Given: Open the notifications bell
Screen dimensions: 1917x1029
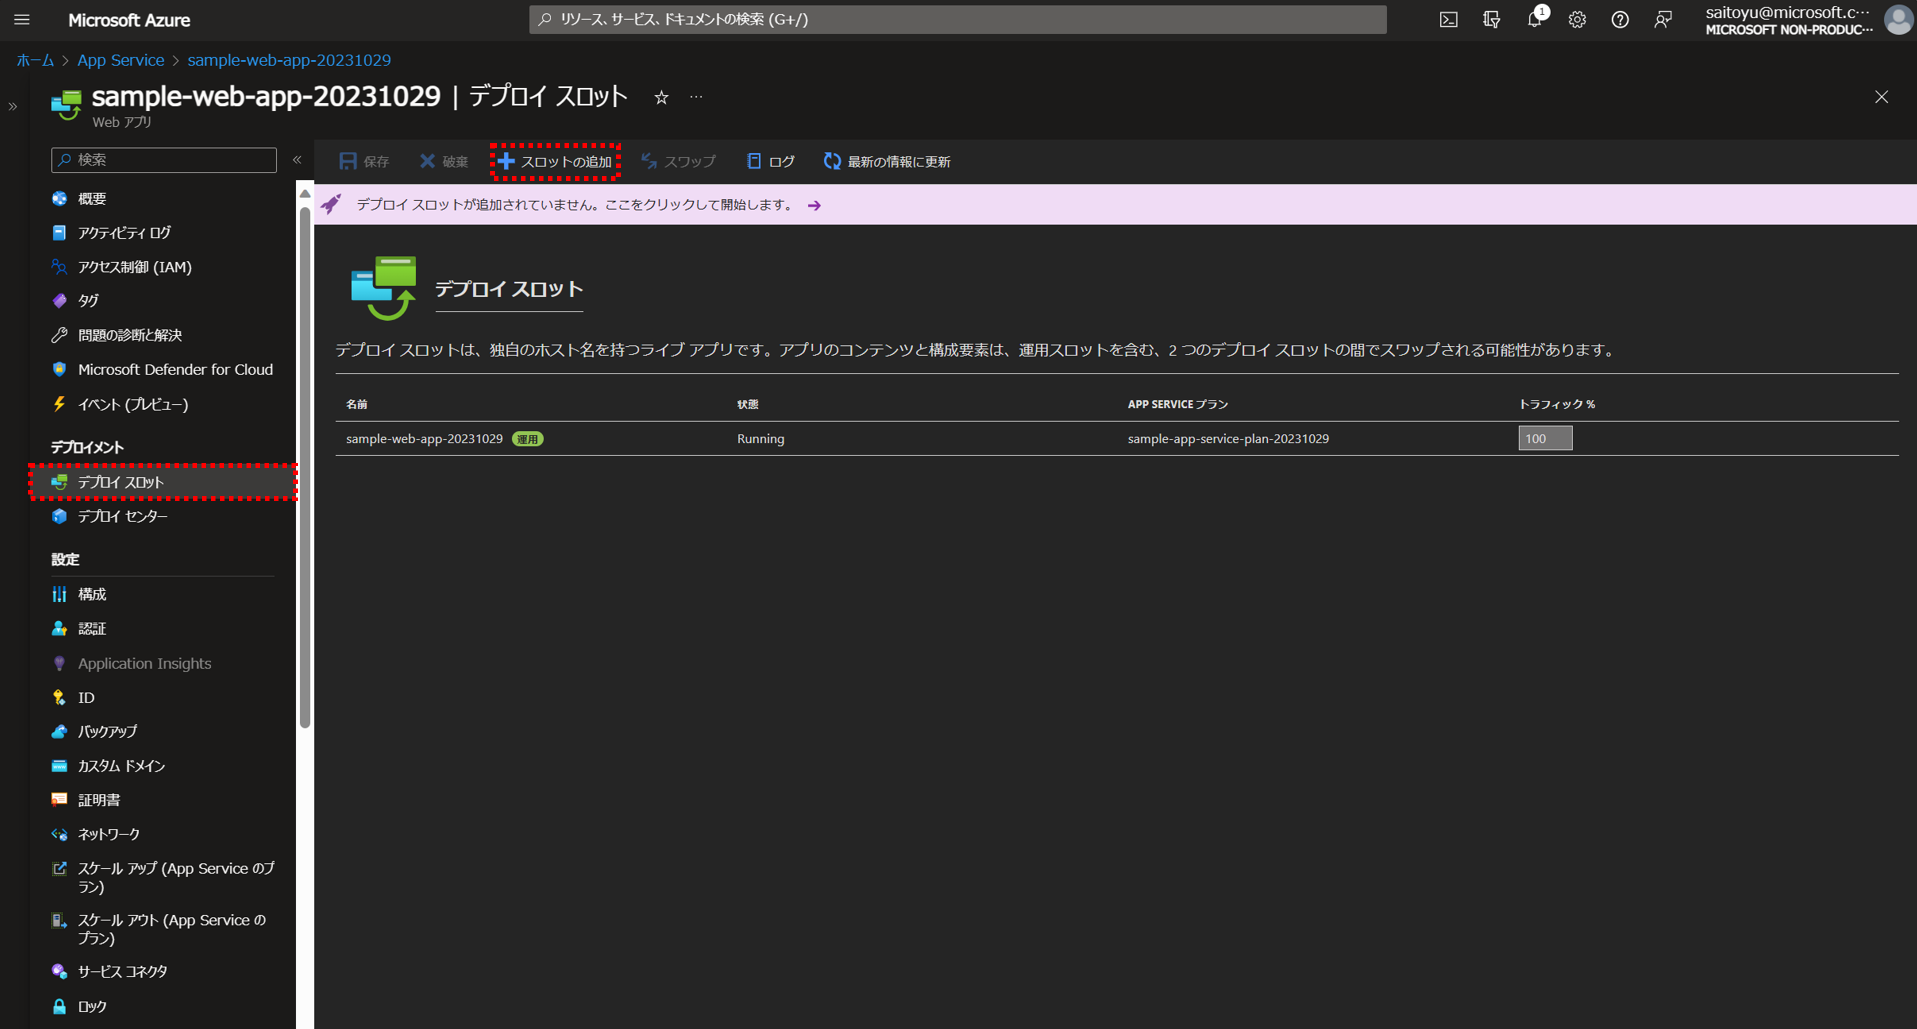Looking at the screenshot, I should pos(1535,19).
